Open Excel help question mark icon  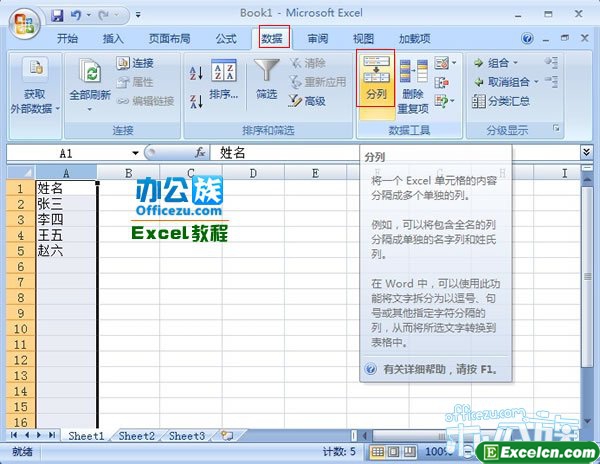pyautogui.click(x=527, y=38)
